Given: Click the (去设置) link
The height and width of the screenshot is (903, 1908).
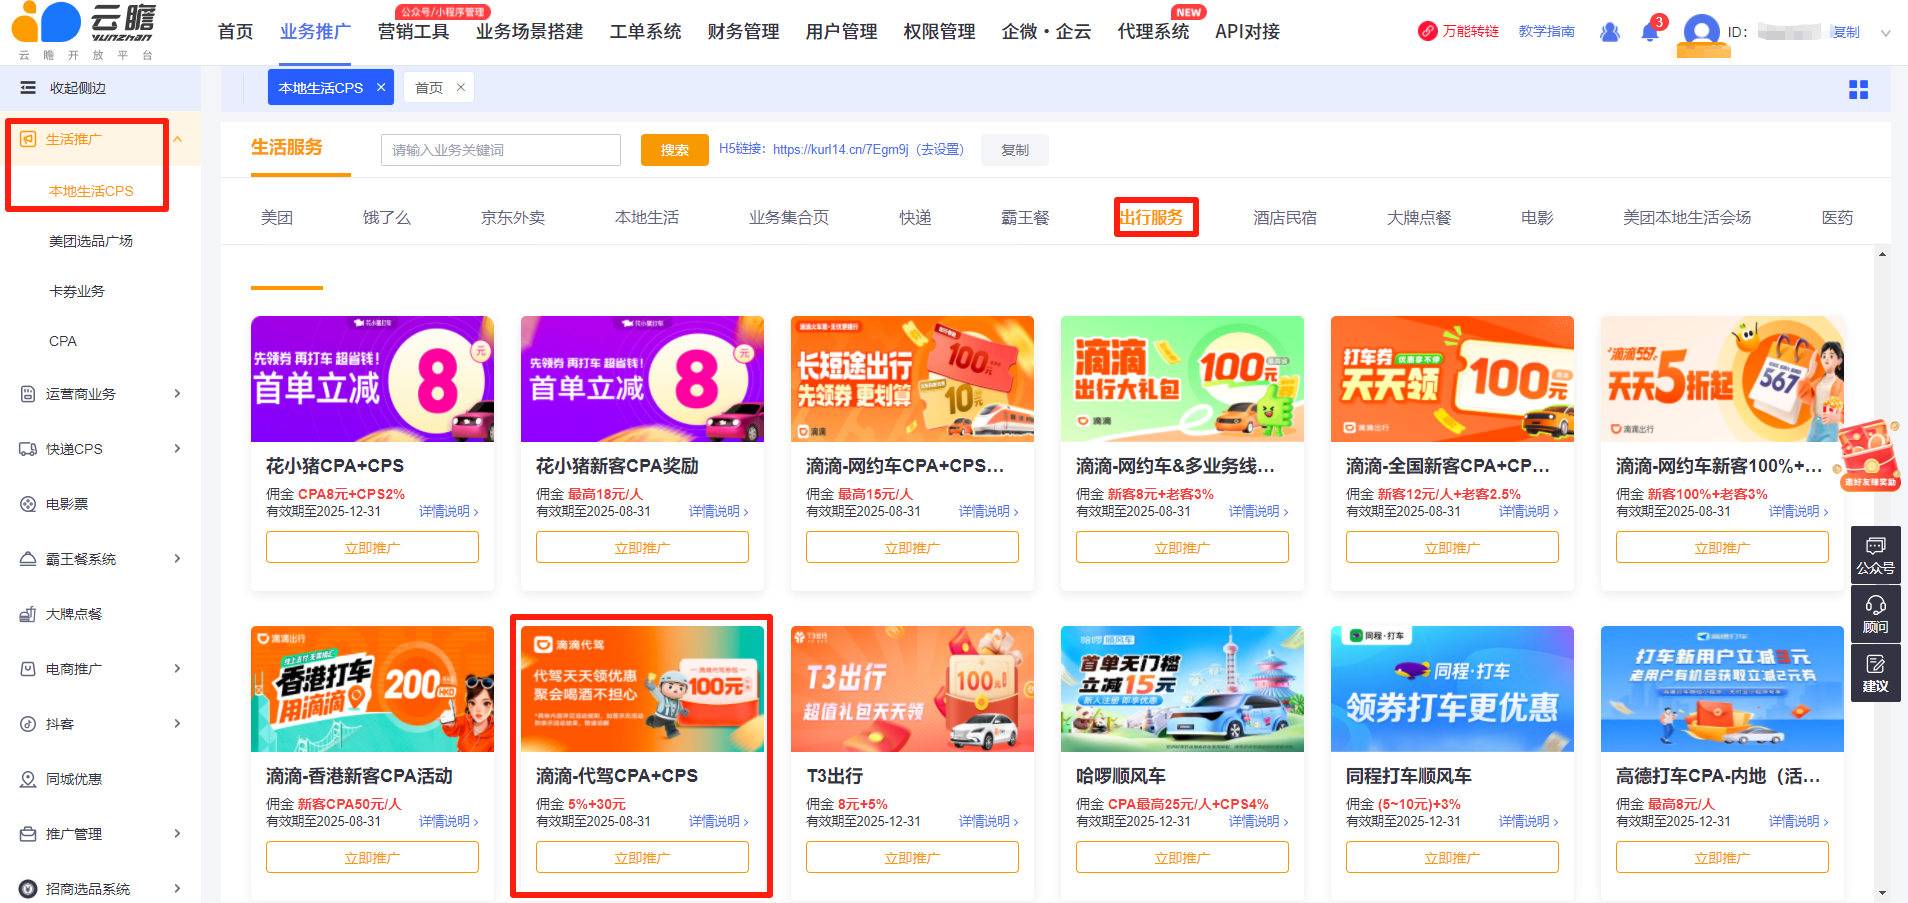Looking at the screenshot, I should coord(940,150).
